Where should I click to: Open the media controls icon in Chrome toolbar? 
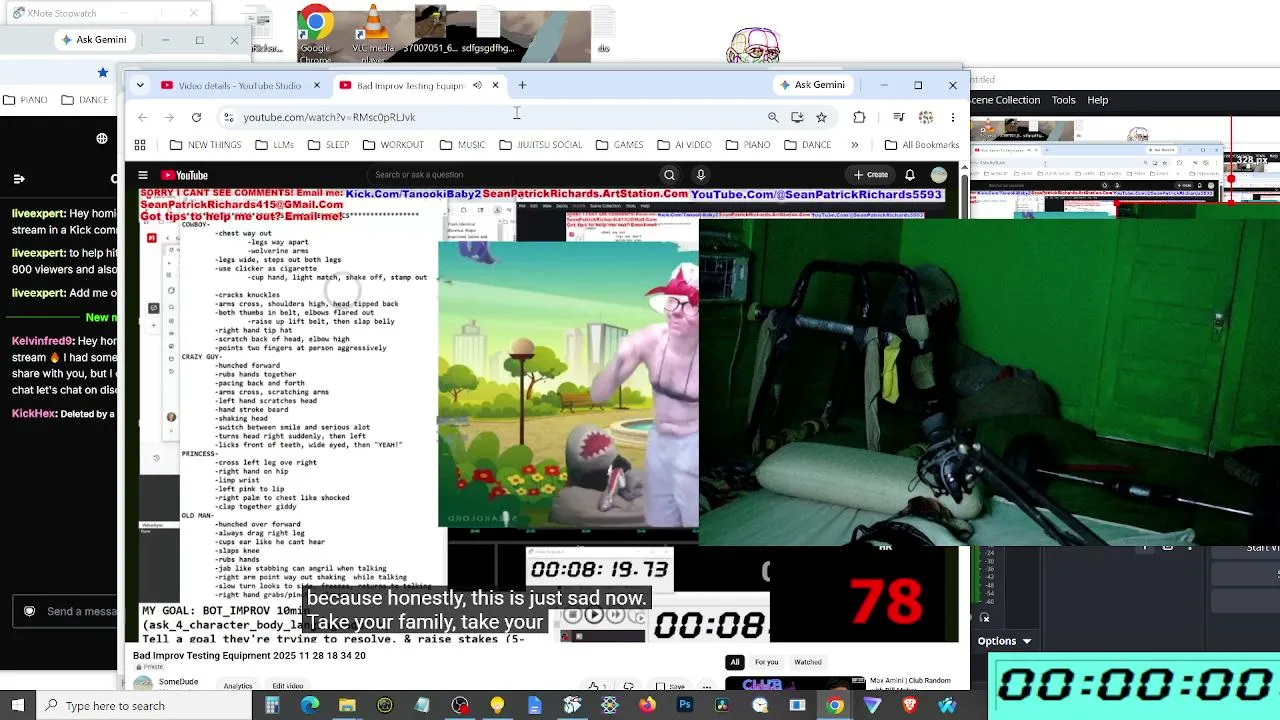[x=899, y=117]
